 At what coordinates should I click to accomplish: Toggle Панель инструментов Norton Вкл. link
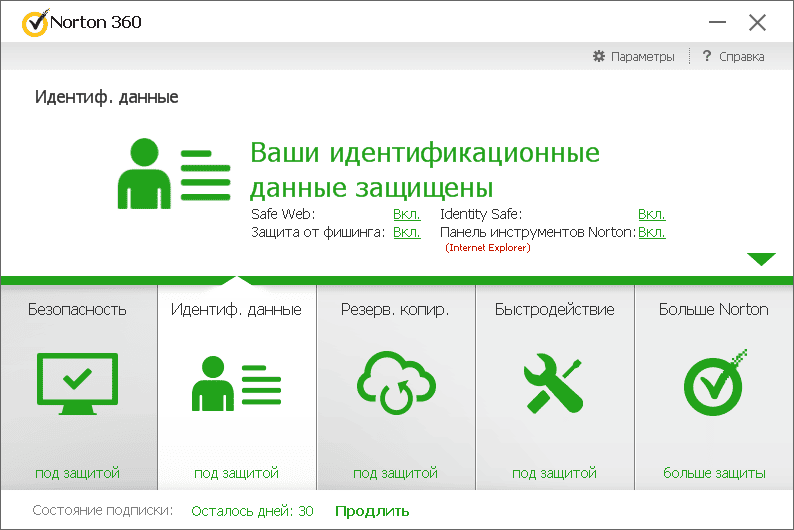coord(652,232)
